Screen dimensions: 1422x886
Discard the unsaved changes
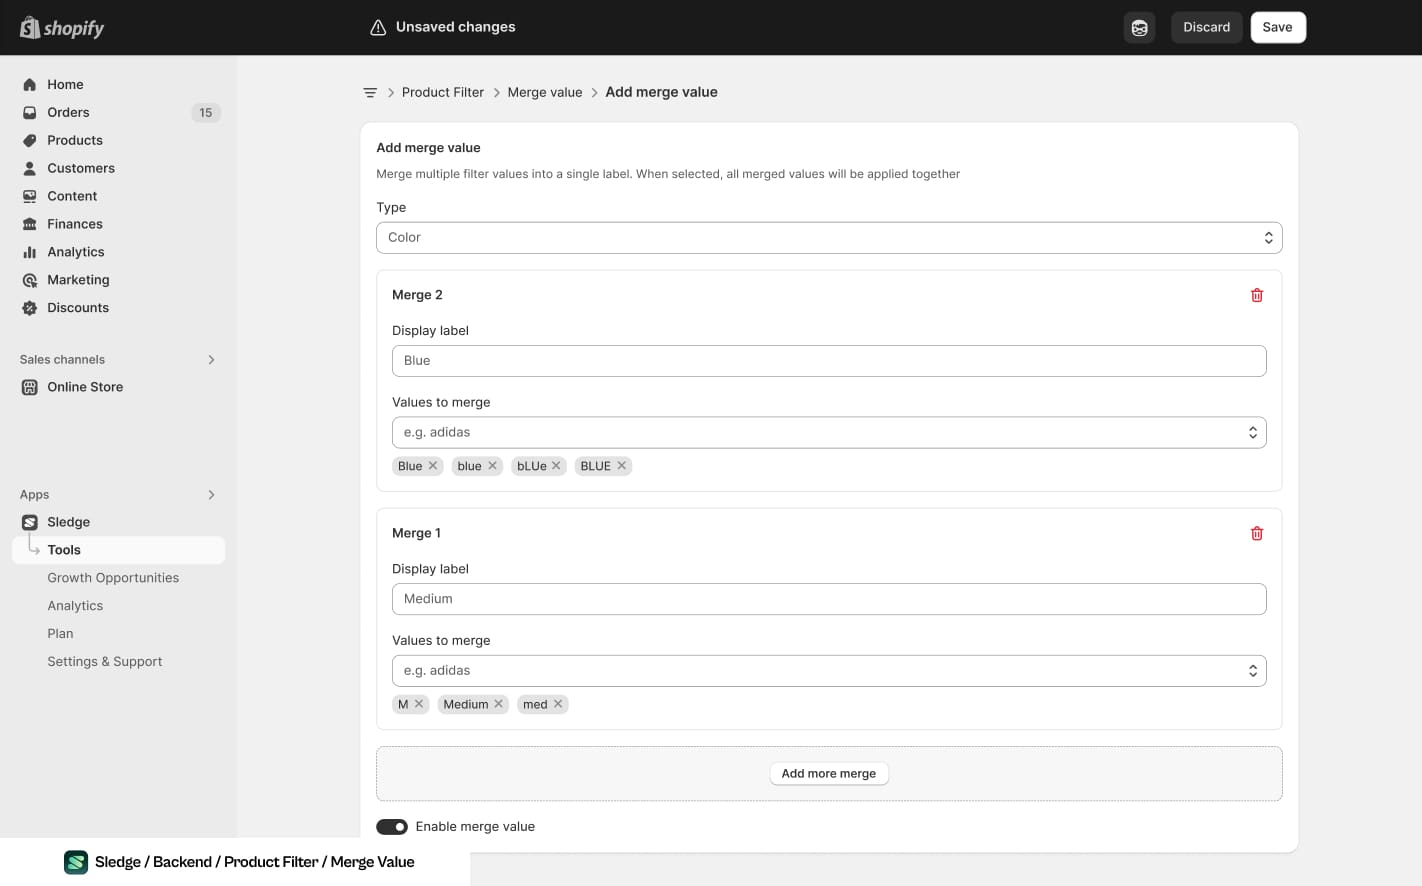(1207, 28)
